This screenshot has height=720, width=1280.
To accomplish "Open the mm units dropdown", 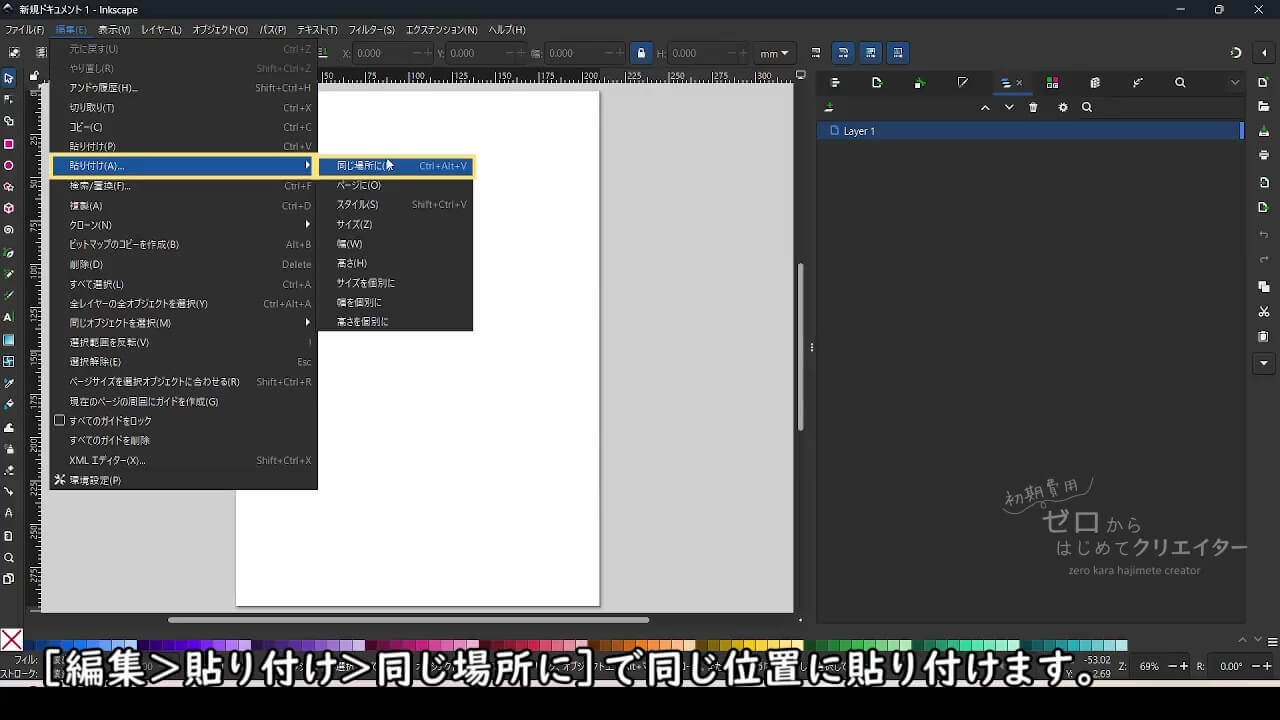I will click(774, 53).
